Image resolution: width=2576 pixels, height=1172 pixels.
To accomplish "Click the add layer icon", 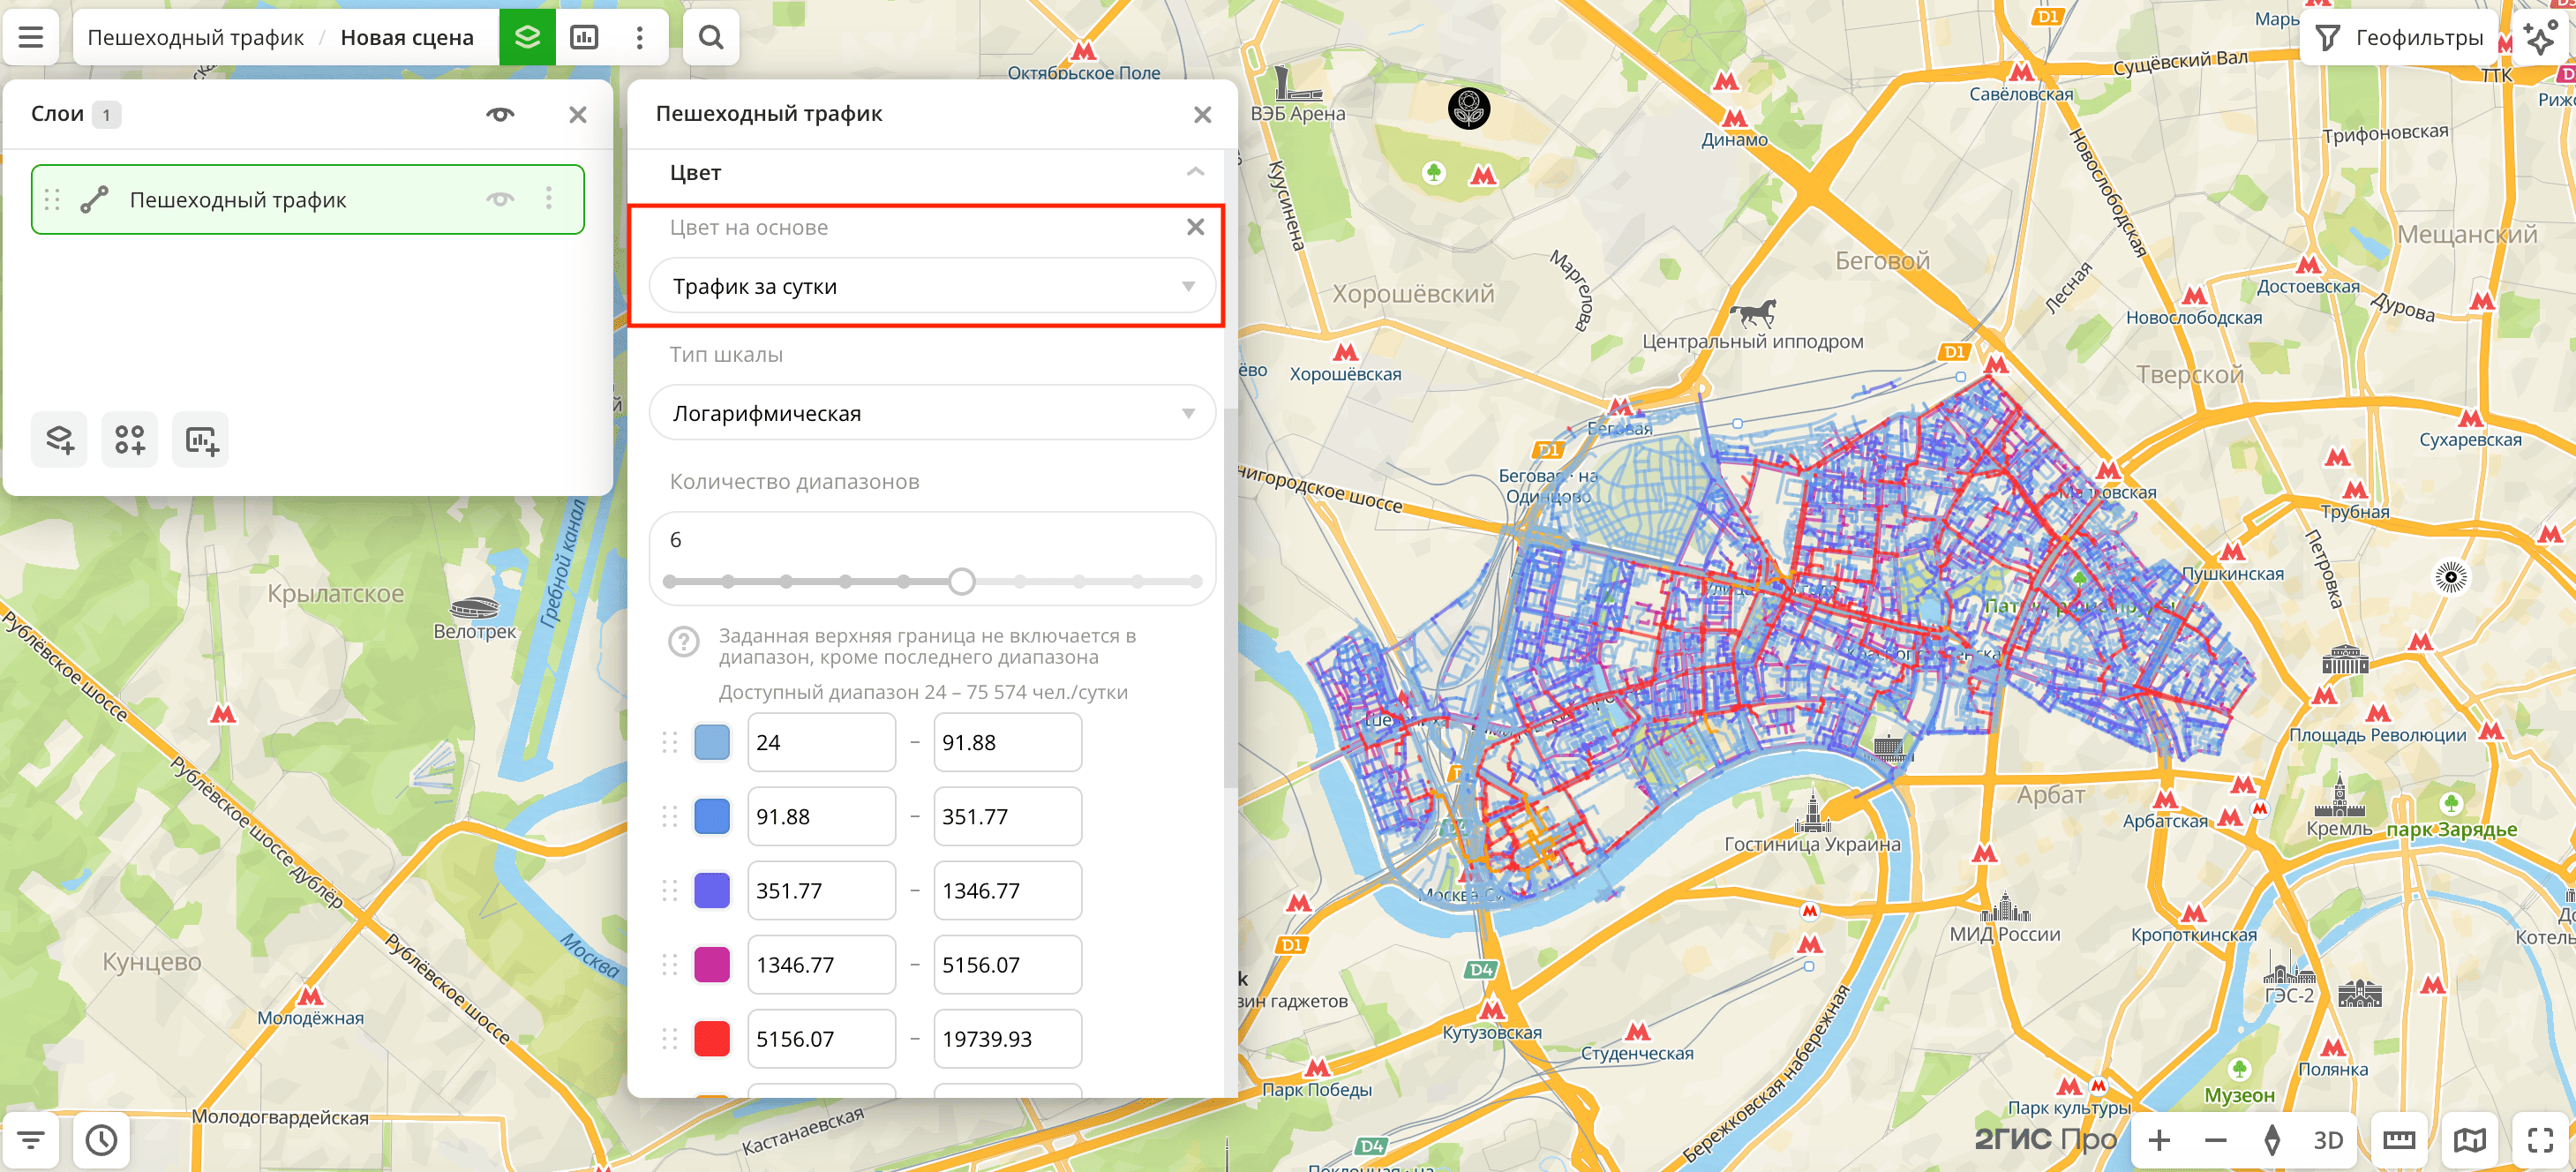I will pyautogui.click(x=59, y=439).
